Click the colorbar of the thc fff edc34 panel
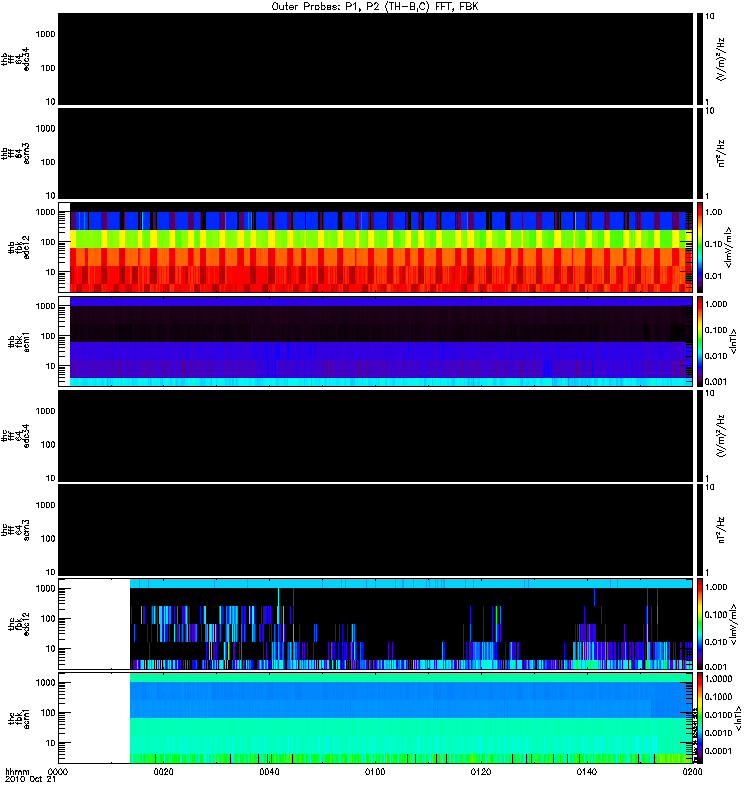750x800 pixels. (699, 436)
